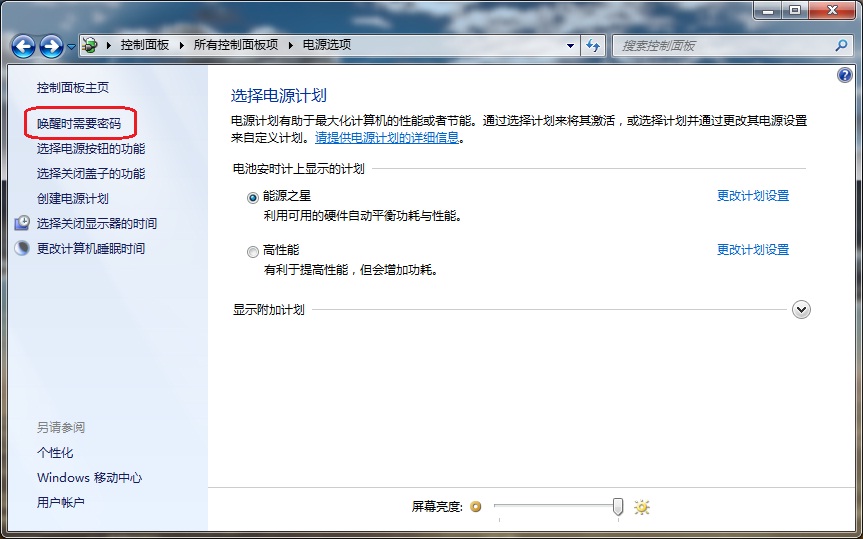The image size is (863, 539).
Task: Expand arrow before 电源选项 breadcrumb
Action: point(291,46)
